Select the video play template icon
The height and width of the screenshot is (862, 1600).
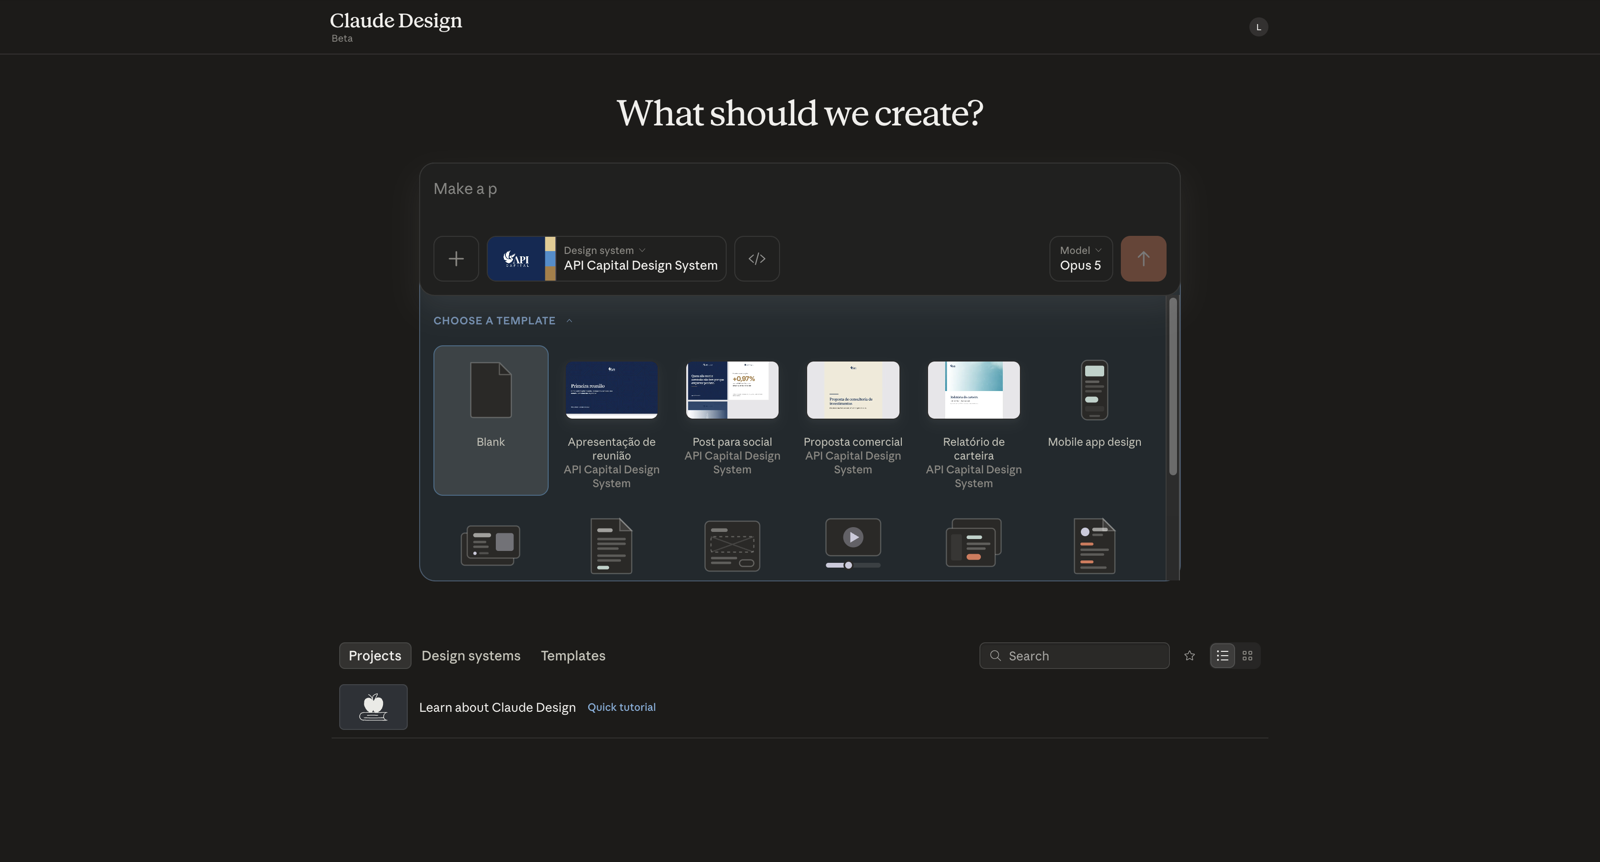coord(853,544)
